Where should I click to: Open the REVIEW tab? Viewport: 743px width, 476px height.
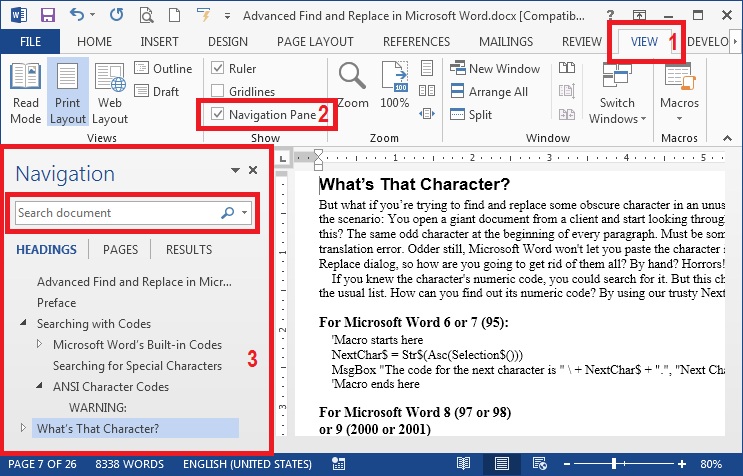[x=582, y=42]
